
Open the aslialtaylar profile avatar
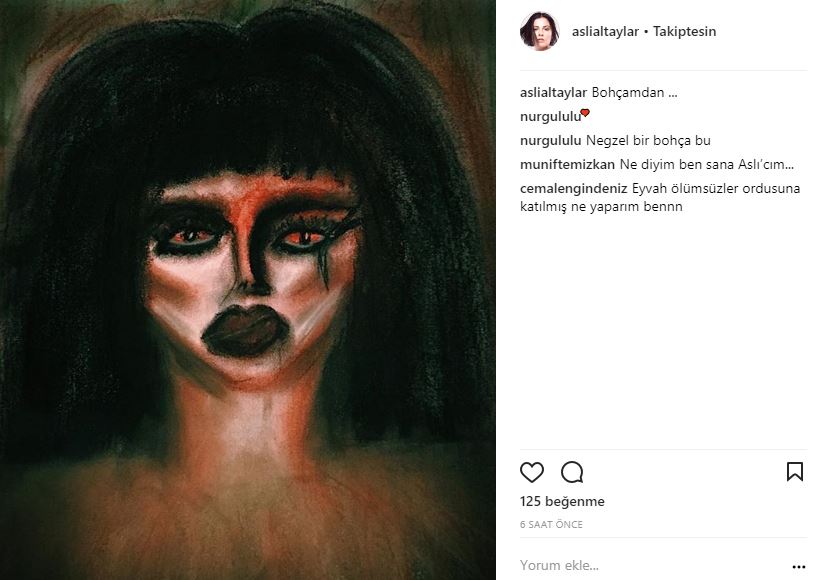point(538,31)
